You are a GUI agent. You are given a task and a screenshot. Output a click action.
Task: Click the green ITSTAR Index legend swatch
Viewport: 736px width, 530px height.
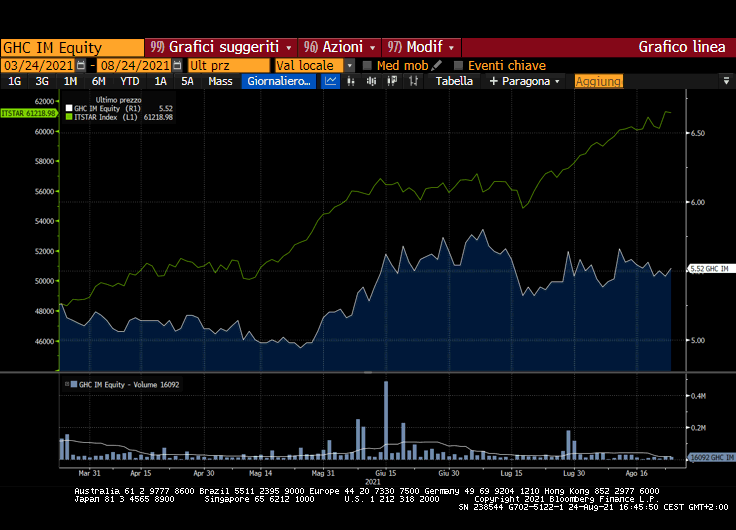click(x=68, y=117)
